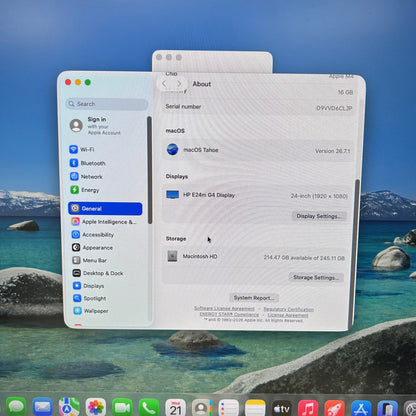Click the Macintosh HD drive icon
Viewport: 416px width, 416px height.
pos(172,256)
